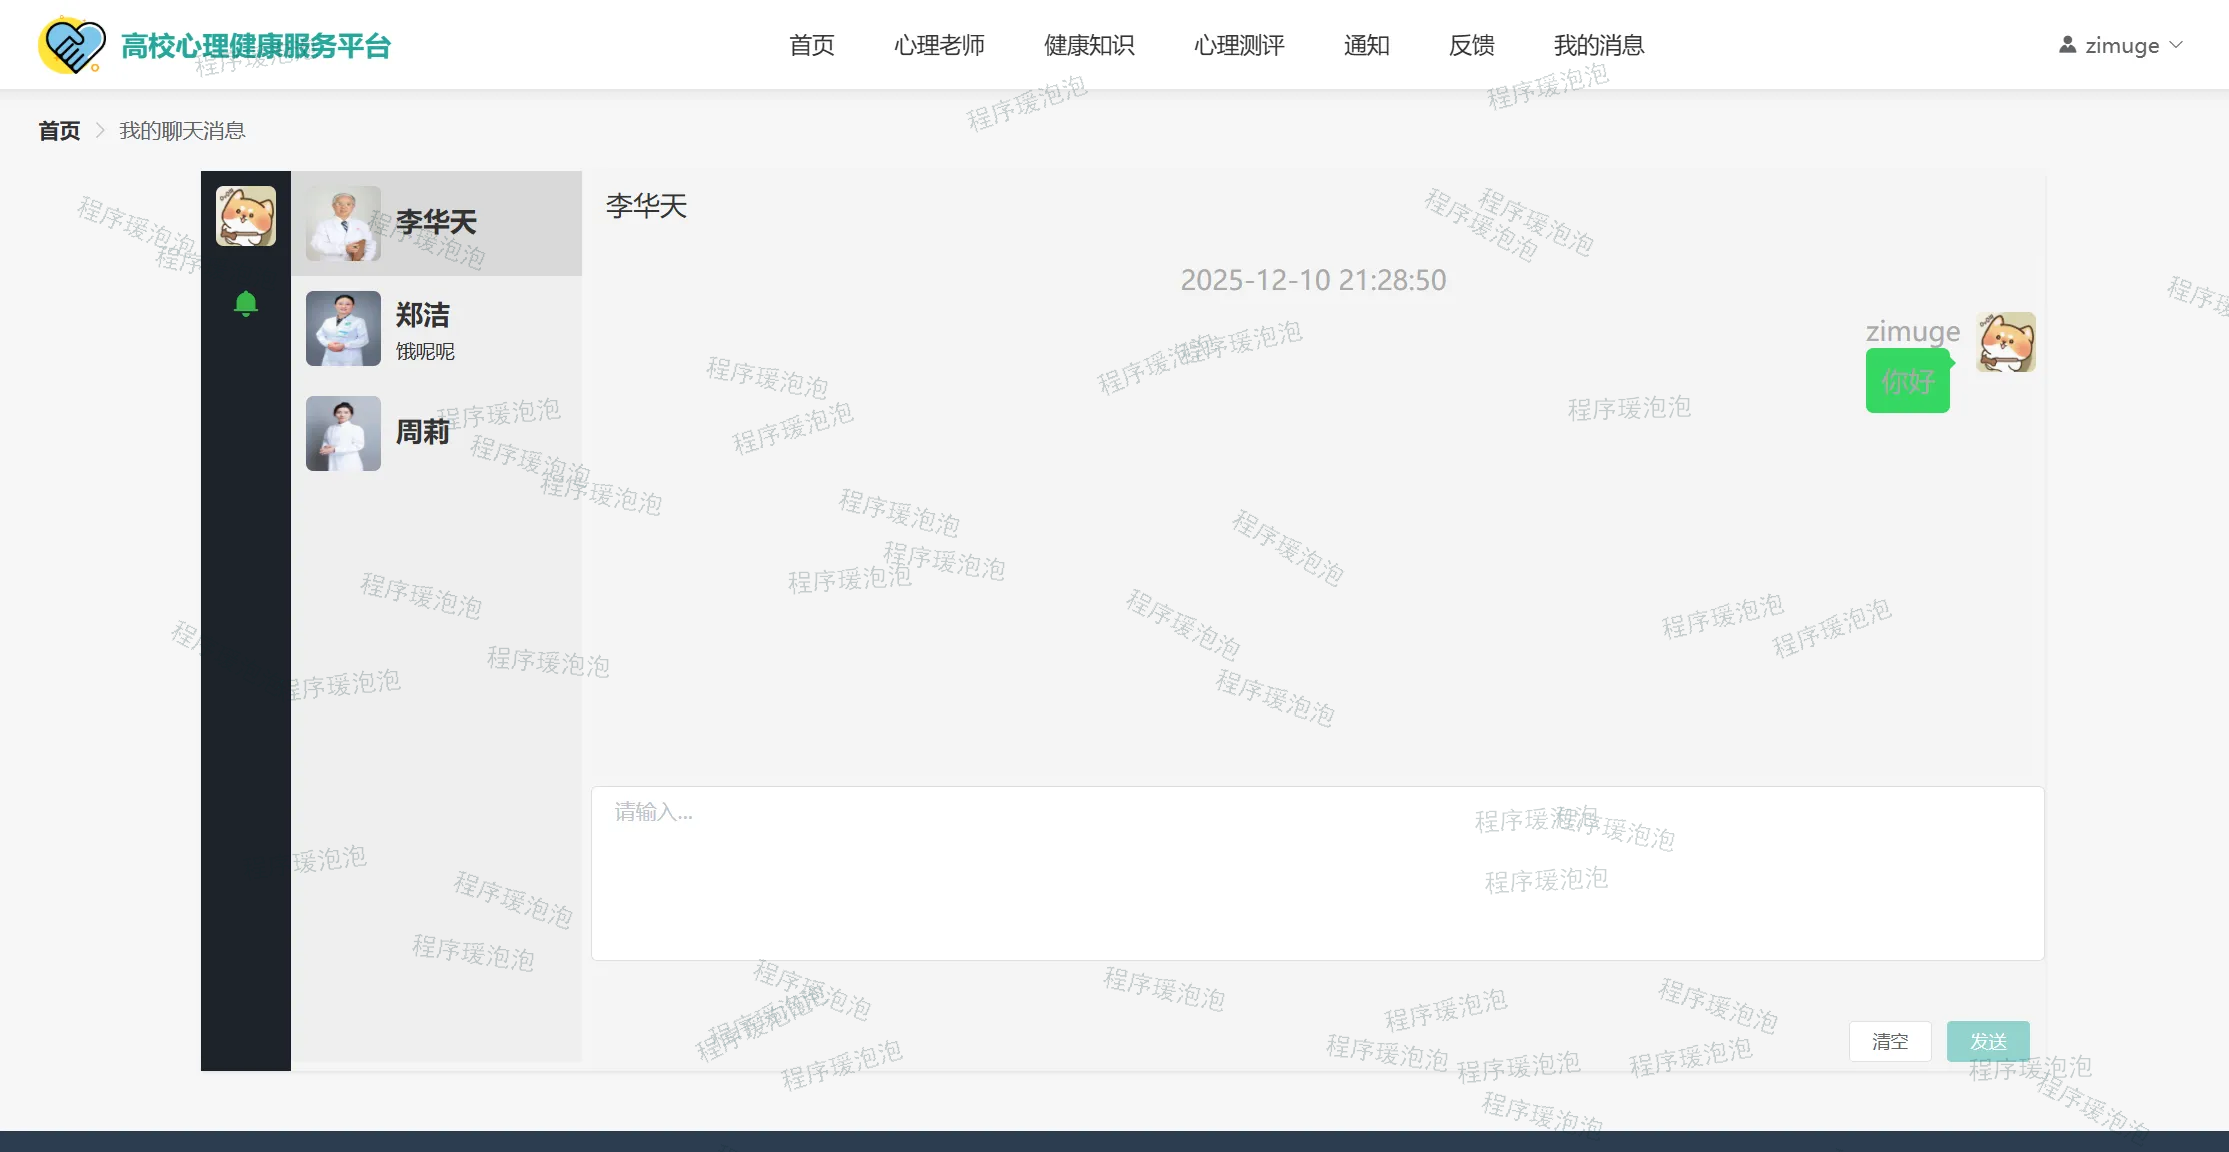Click the 清空 clear button

[x=1889, y=1041]
